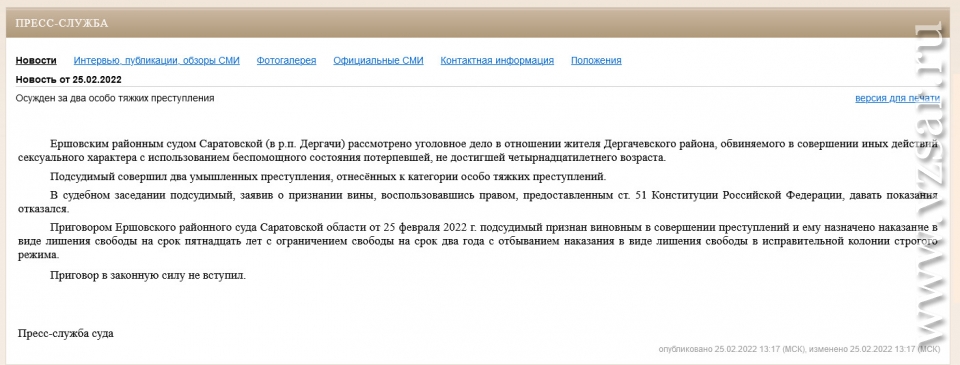Screen dimensions: 960x365
Task: Go to the Фотогалерея tab
Action: coord(287,60)
